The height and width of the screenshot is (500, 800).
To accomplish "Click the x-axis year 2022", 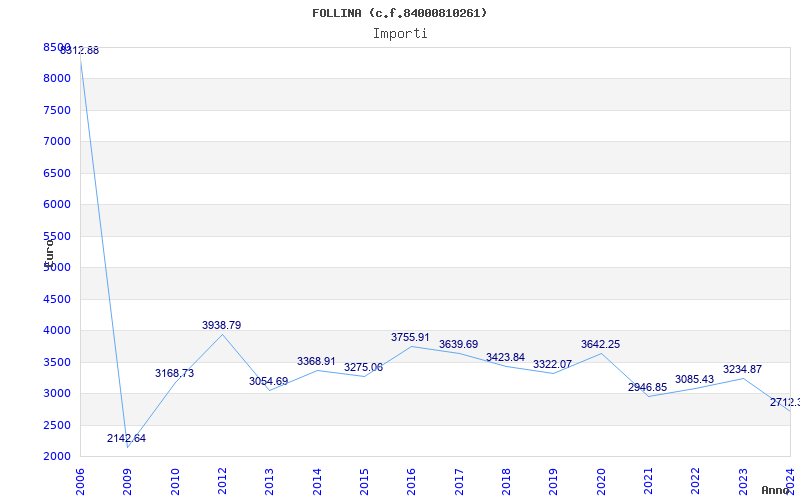I will tap(696, 482).
